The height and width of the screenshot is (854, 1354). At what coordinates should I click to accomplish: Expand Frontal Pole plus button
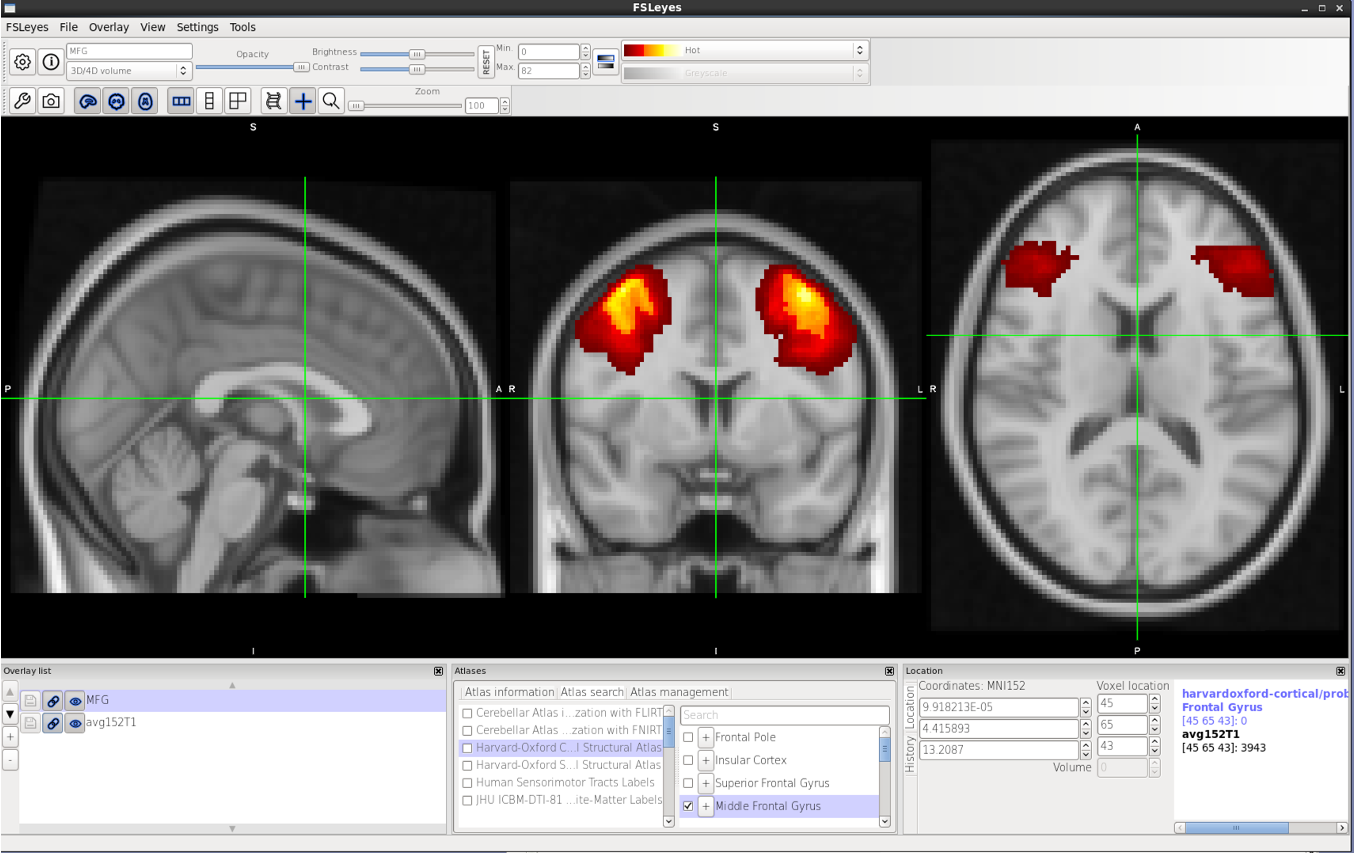[x=705, y=737]
